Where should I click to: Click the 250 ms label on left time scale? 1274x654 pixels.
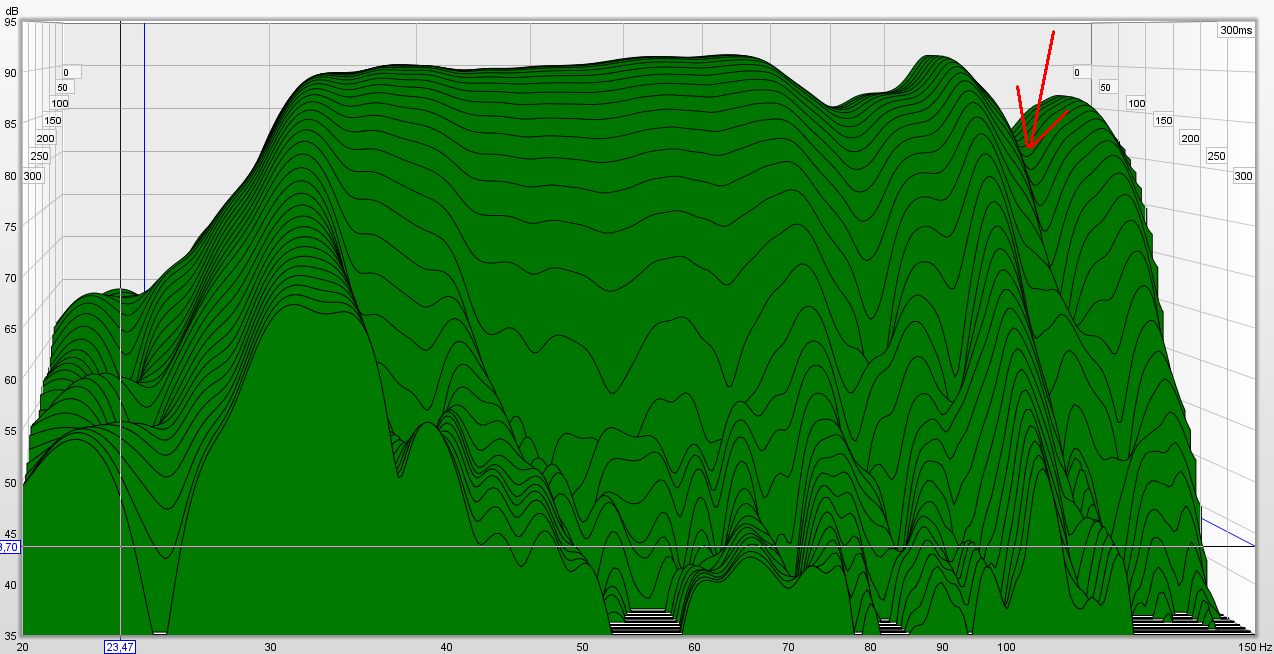pyautogui.click(x=40, y=156)
